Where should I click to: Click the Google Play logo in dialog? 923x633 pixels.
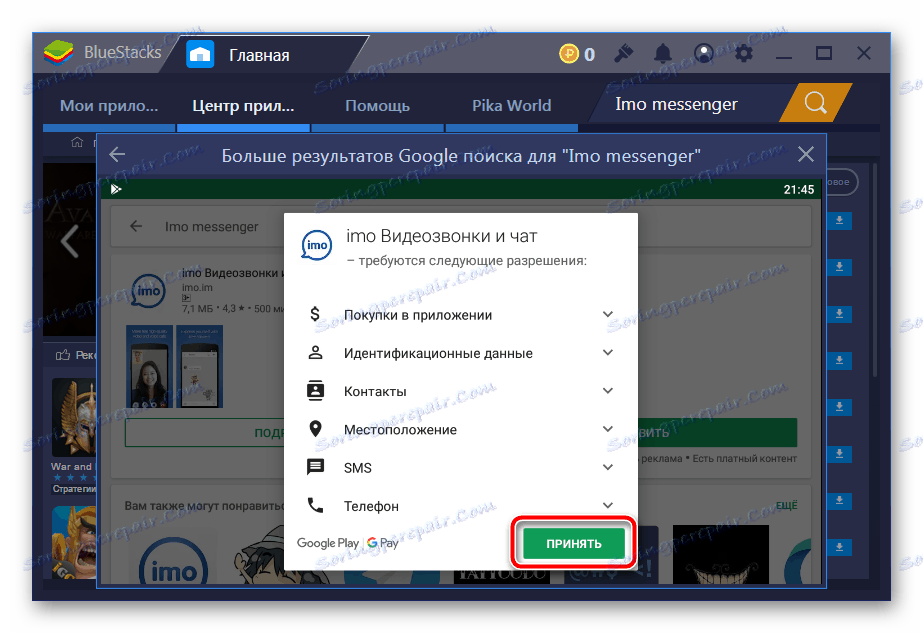coord(328,543)
